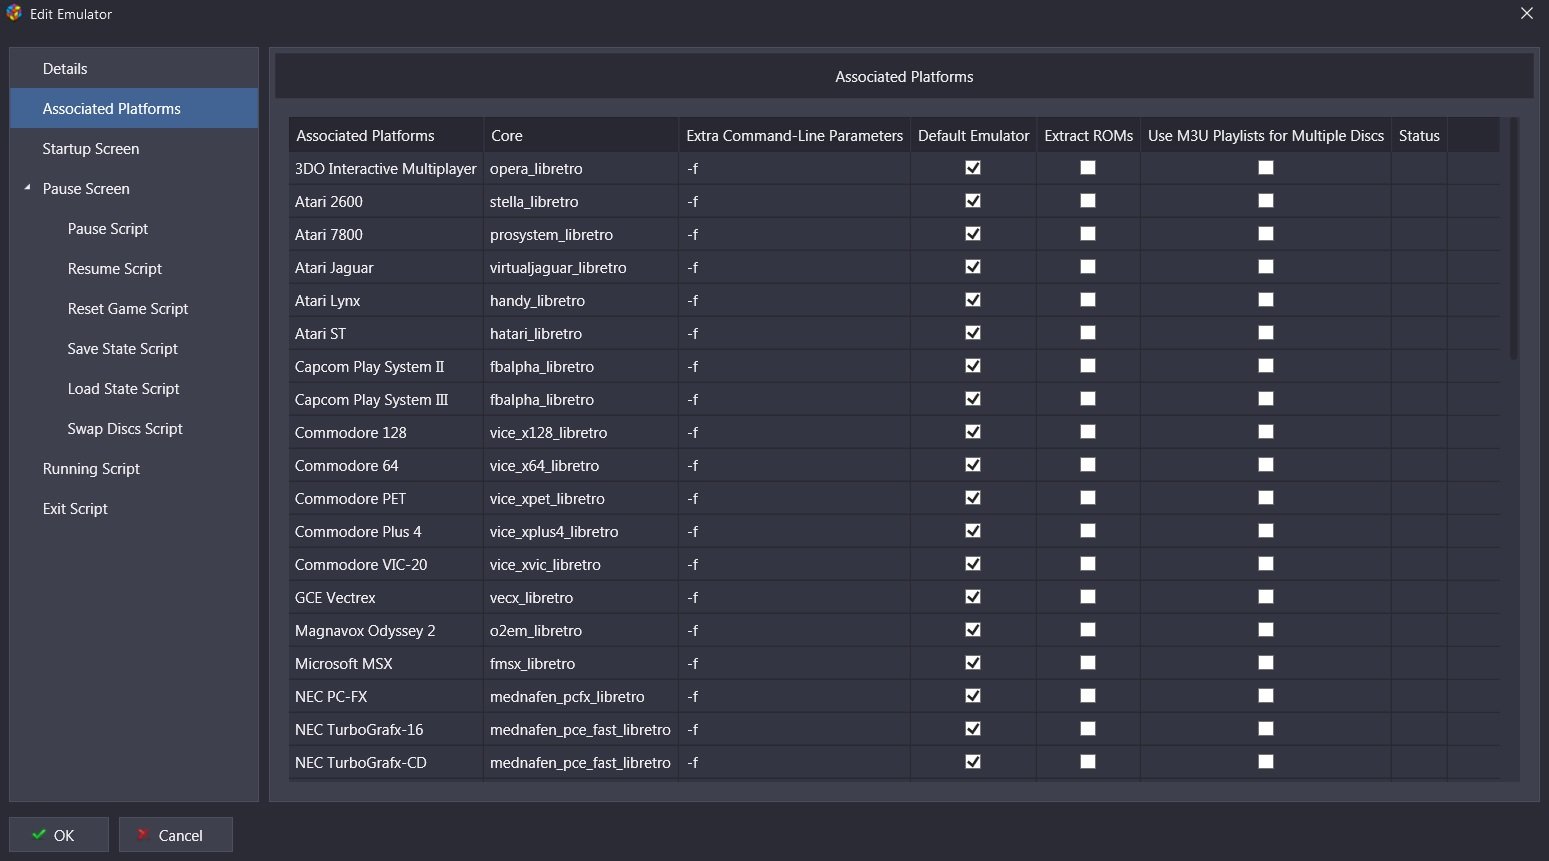Image resolution: width=1549 pixels, height=861 pixels.
Task: Click the platforms table vertical scrollbar thumb
Action: (x=1513, y=238)
